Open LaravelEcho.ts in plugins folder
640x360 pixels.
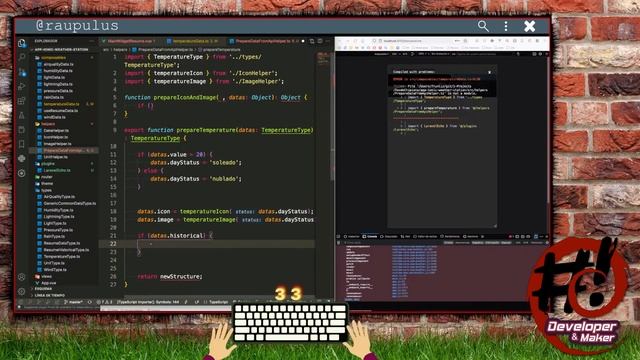click(x=57, y=170)
